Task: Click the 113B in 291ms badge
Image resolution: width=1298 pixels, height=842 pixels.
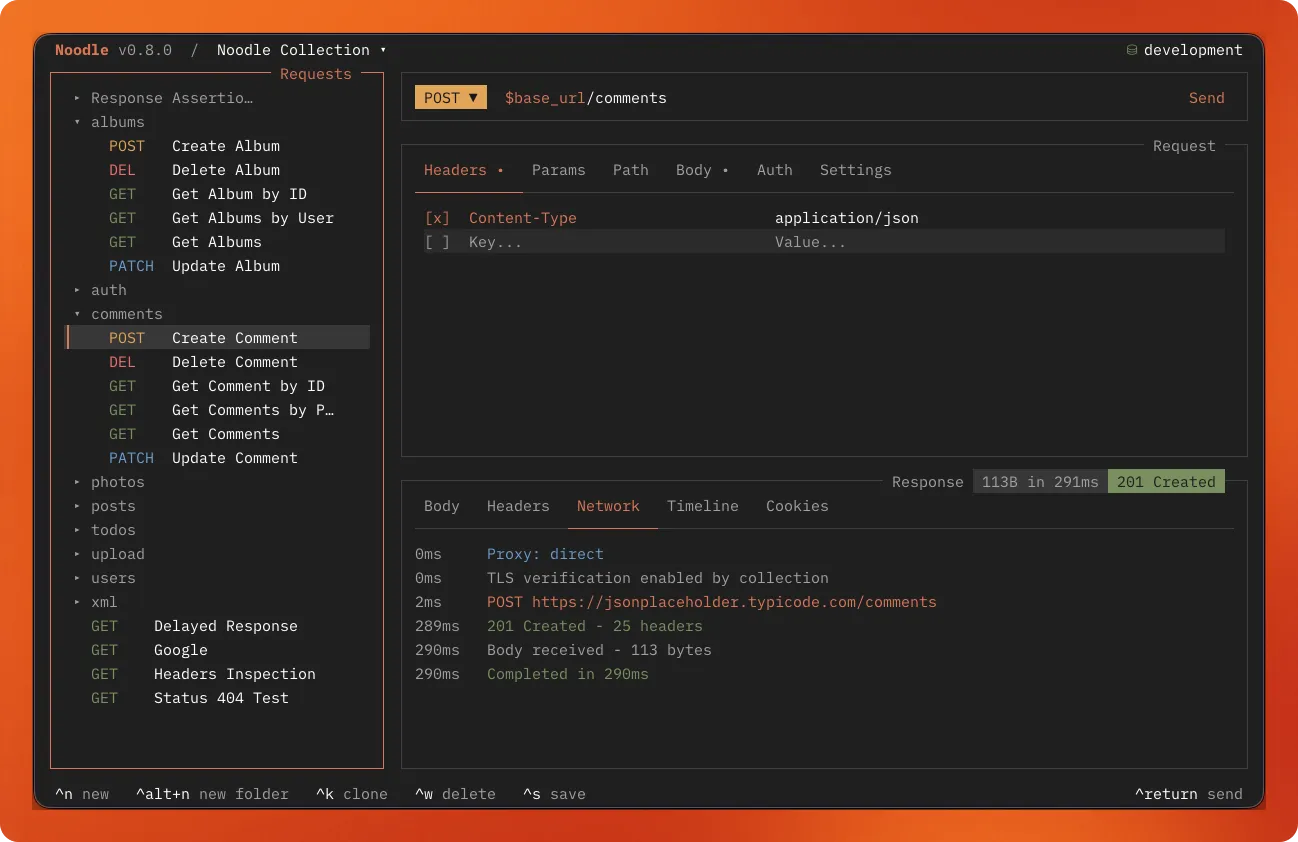Action: coord(1040,482)
